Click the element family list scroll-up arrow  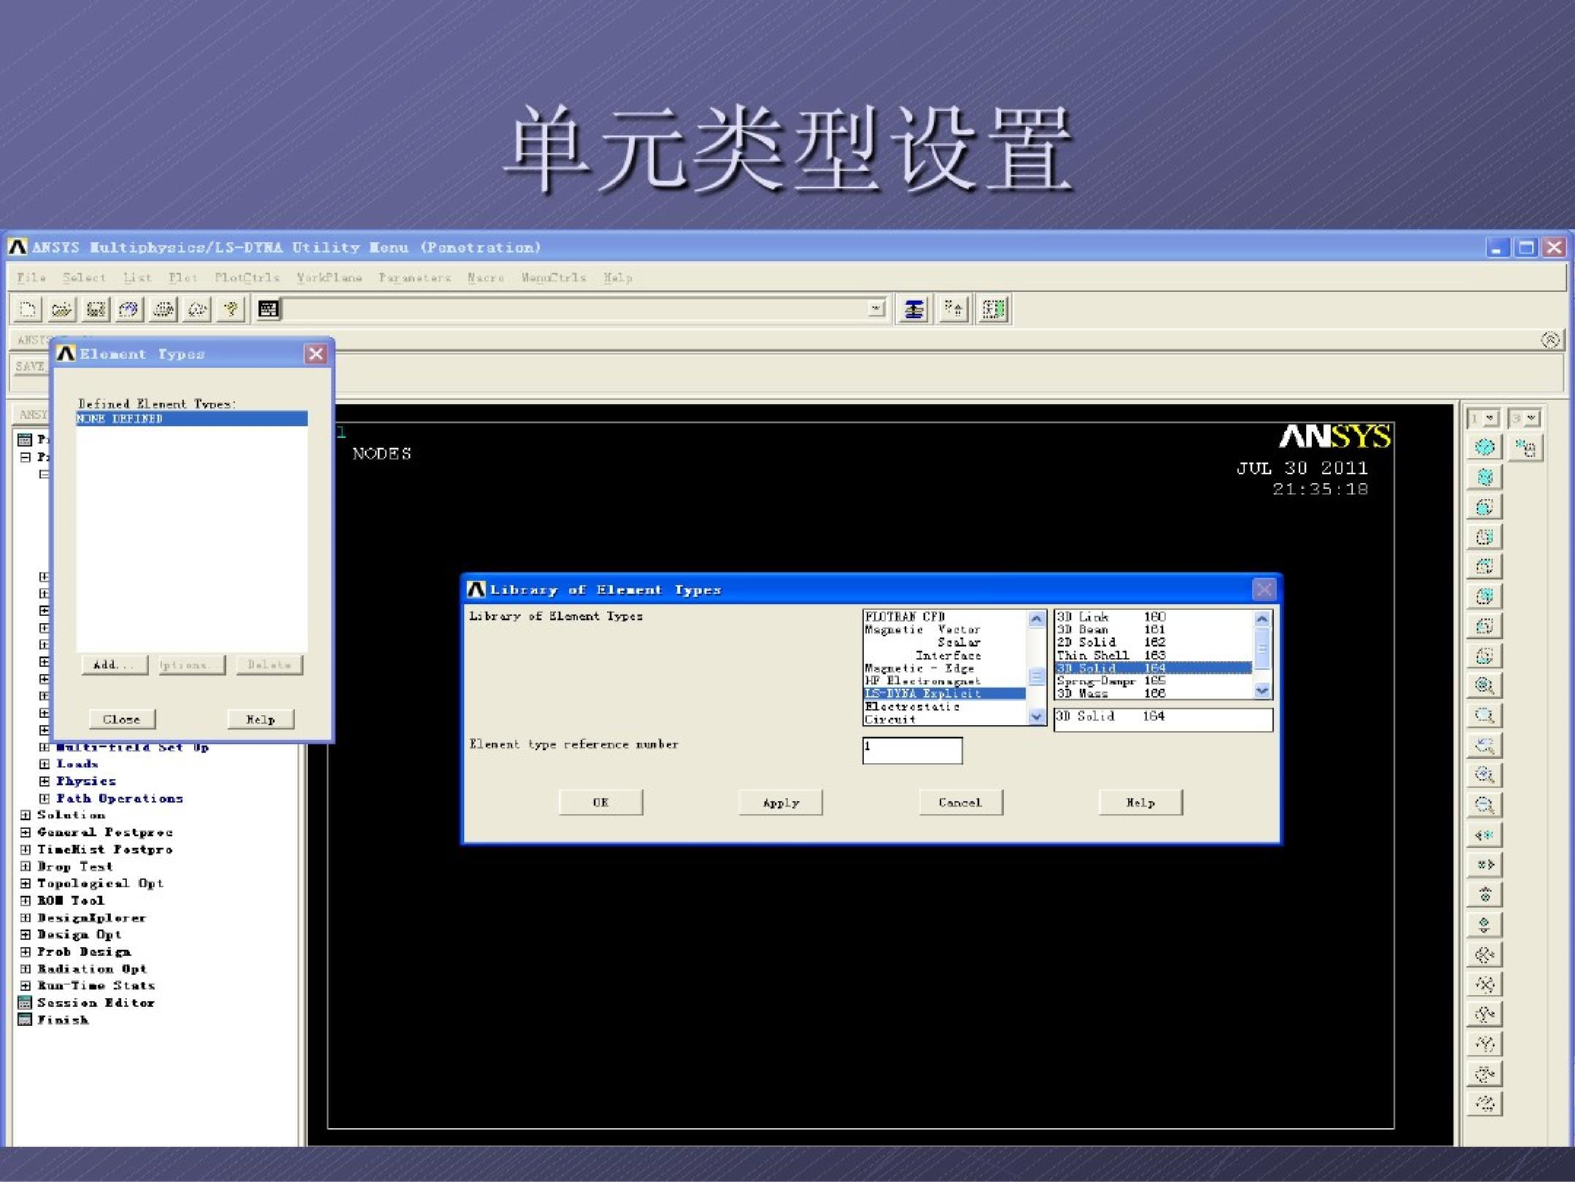1036,619
